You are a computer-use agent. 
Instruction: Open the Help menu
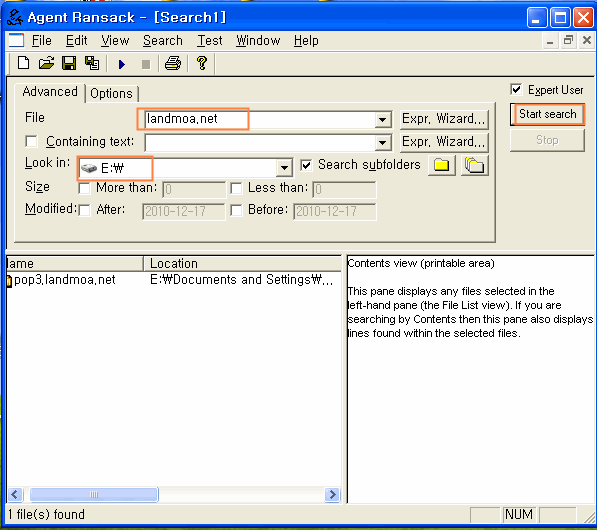click(x=306, y=40)
